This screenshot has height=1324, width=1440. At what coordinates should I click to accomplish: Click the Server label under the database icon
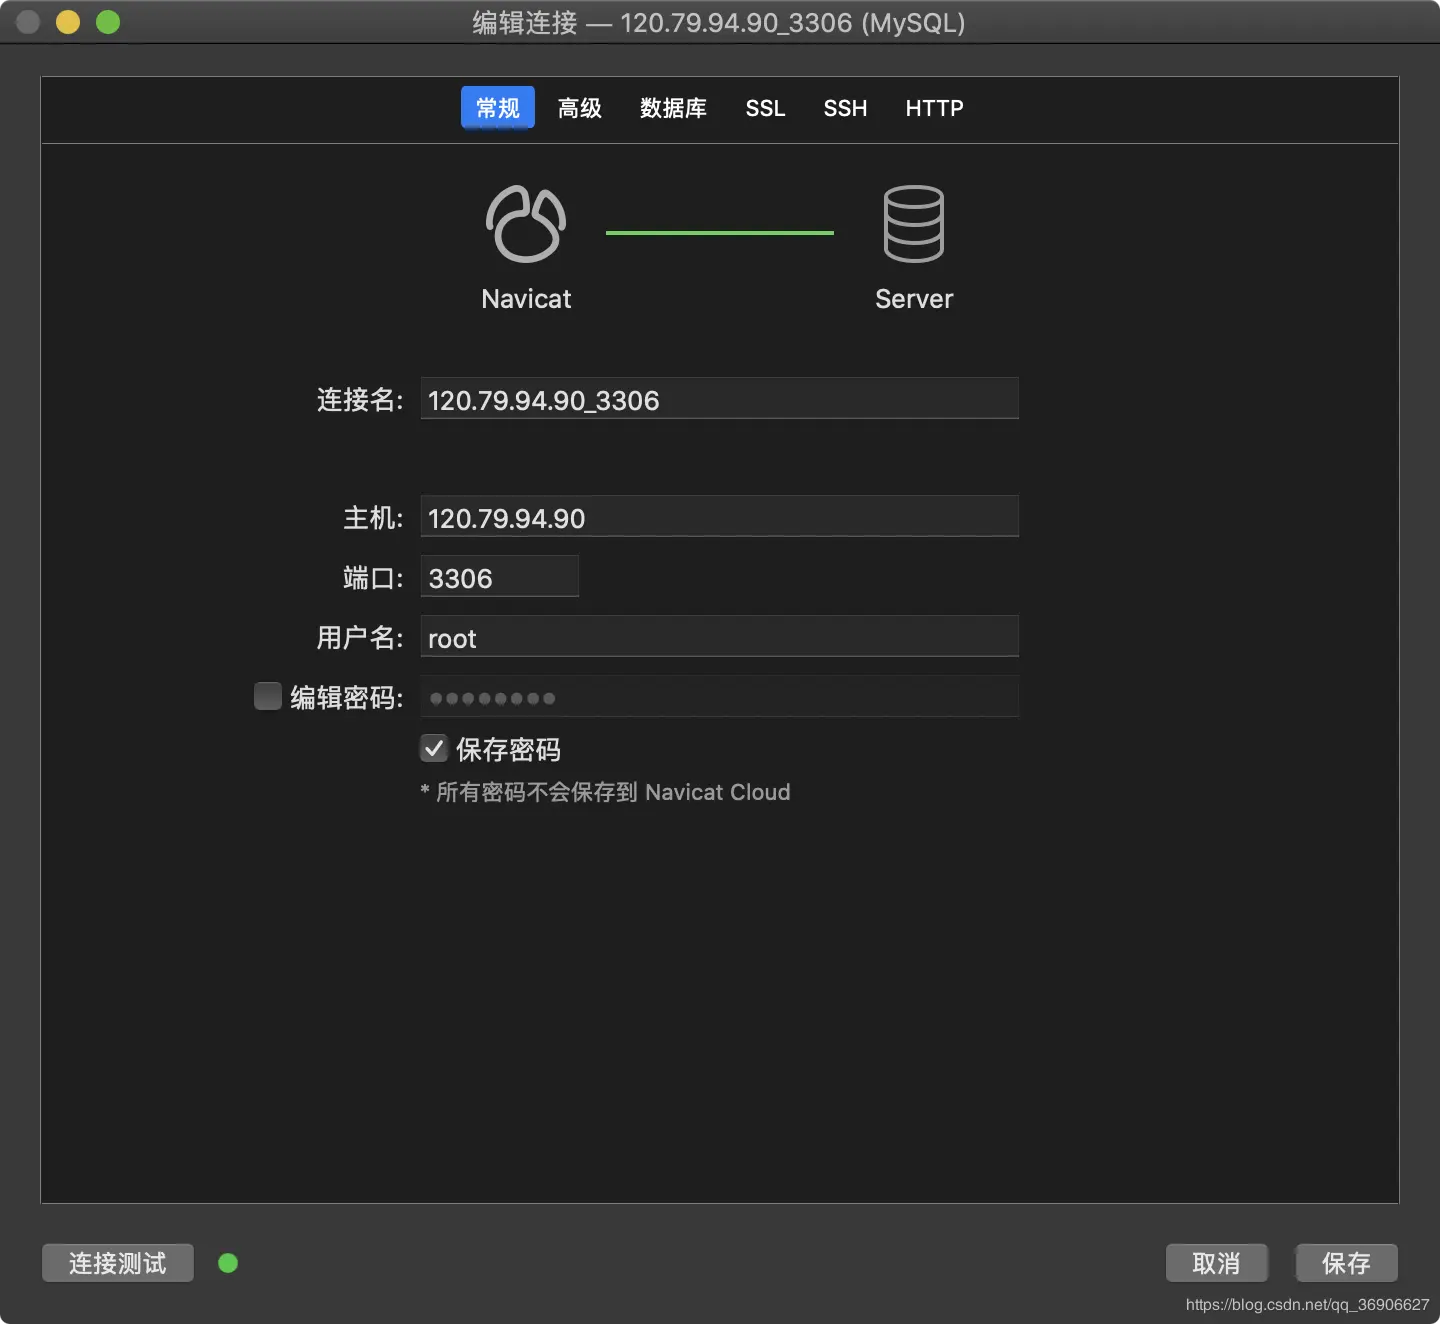pos(914,299)
